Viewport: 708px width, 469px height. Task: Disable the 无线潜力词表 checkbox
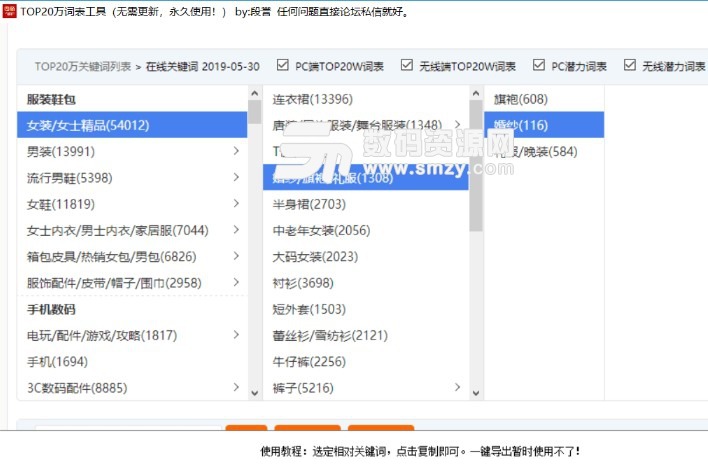click(x=629, y=65)
